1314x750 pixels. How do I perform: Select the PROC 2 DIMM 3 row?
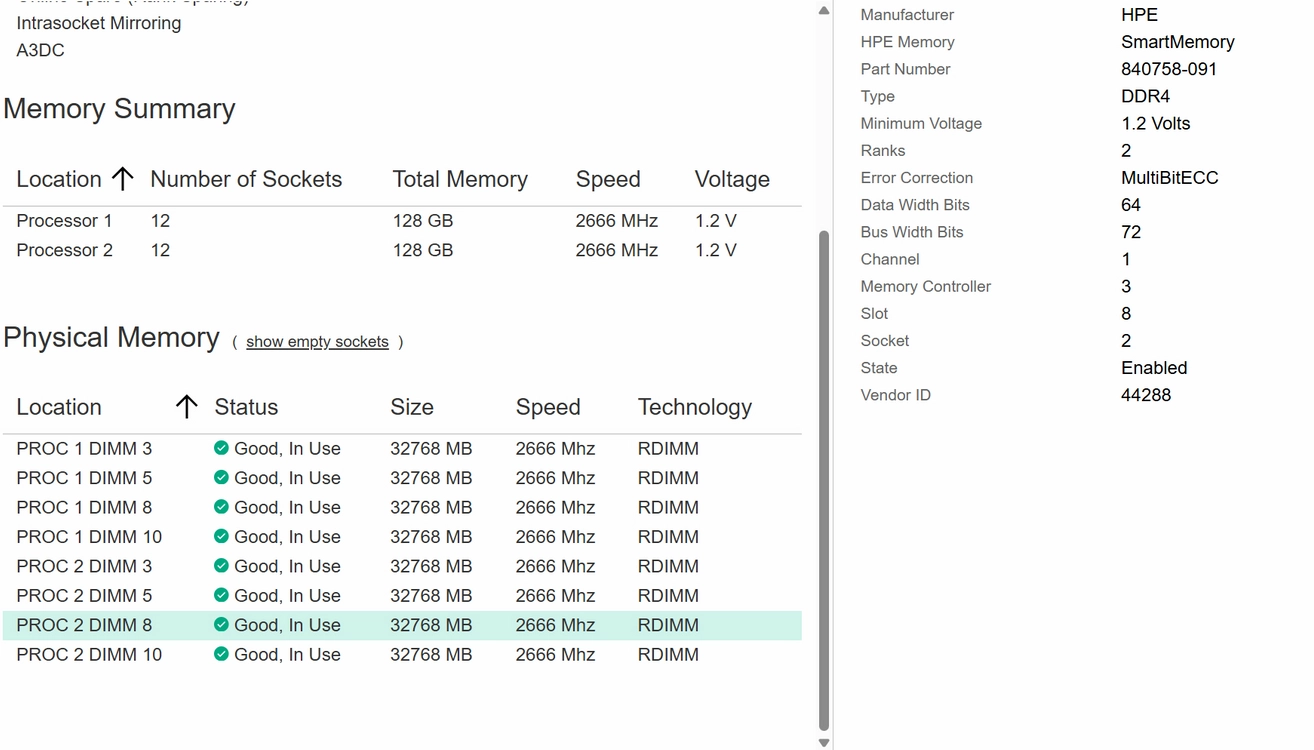pos(402,566)
